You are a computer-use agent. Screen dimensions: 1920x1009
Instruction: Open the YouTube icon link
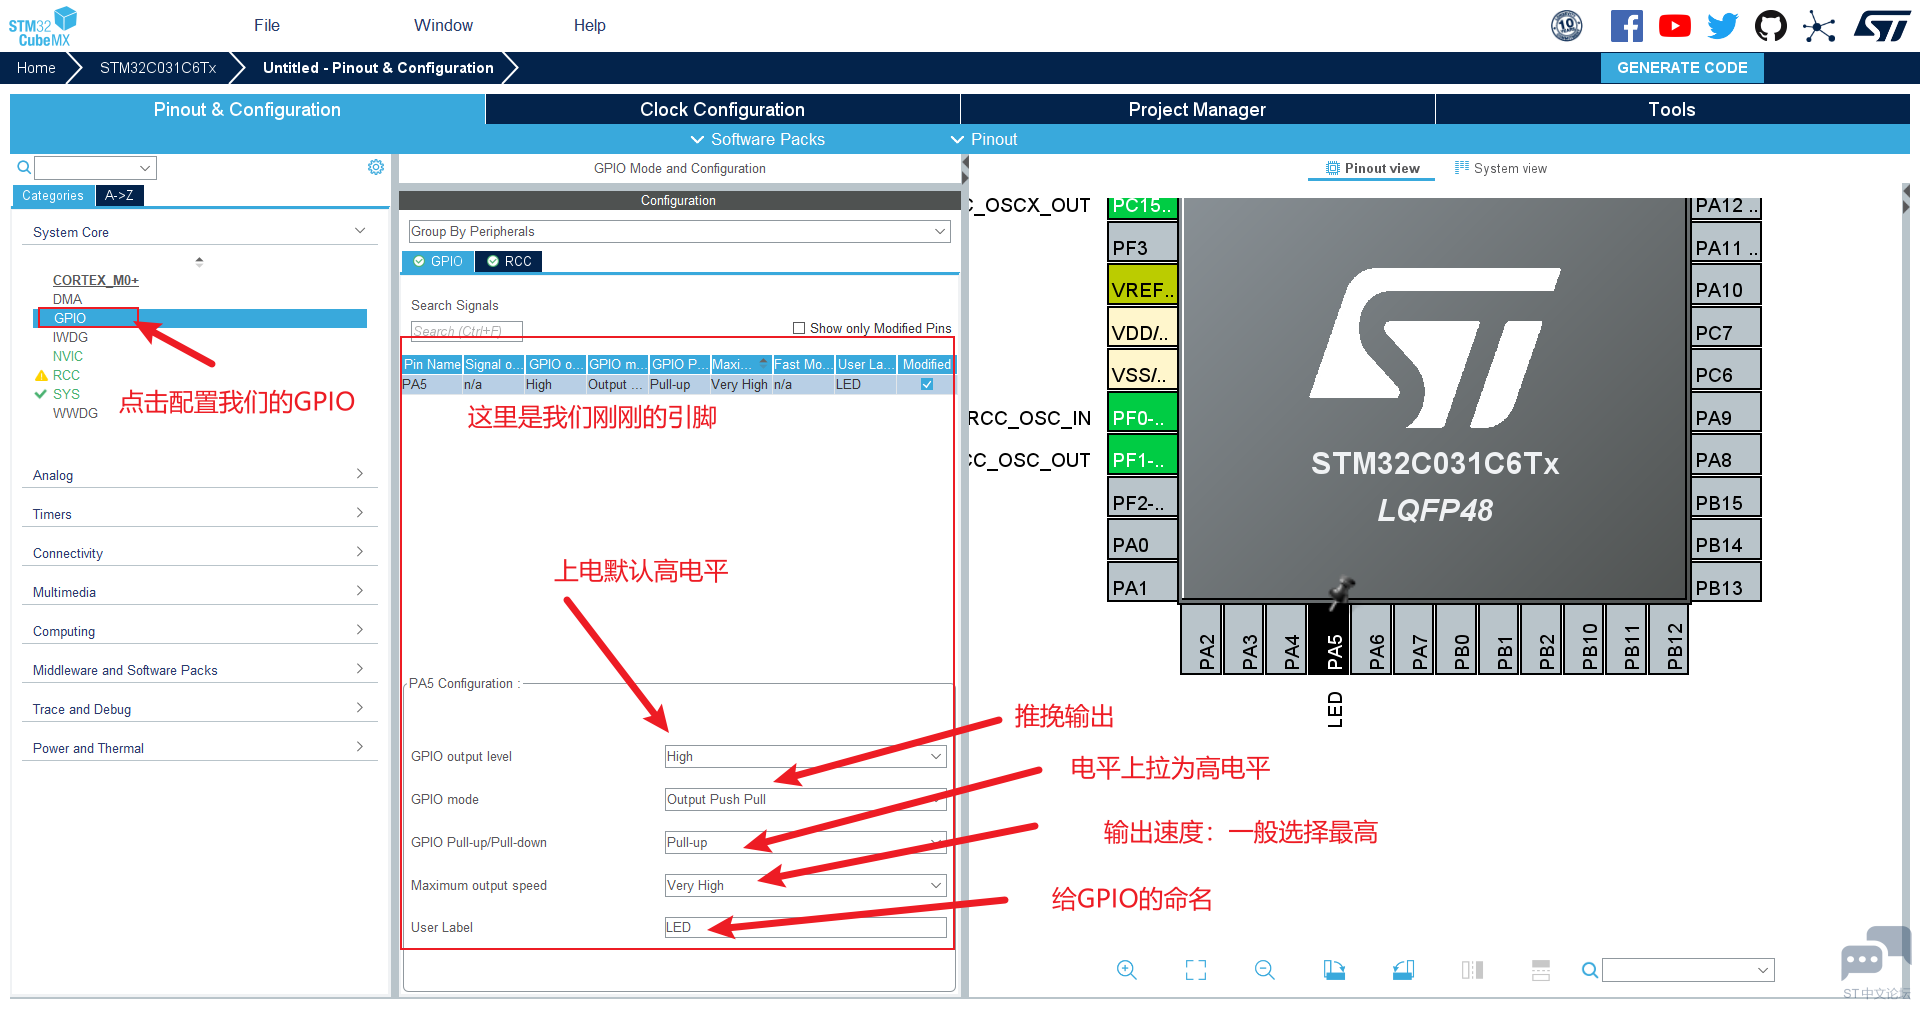(x=1674, y=26)
